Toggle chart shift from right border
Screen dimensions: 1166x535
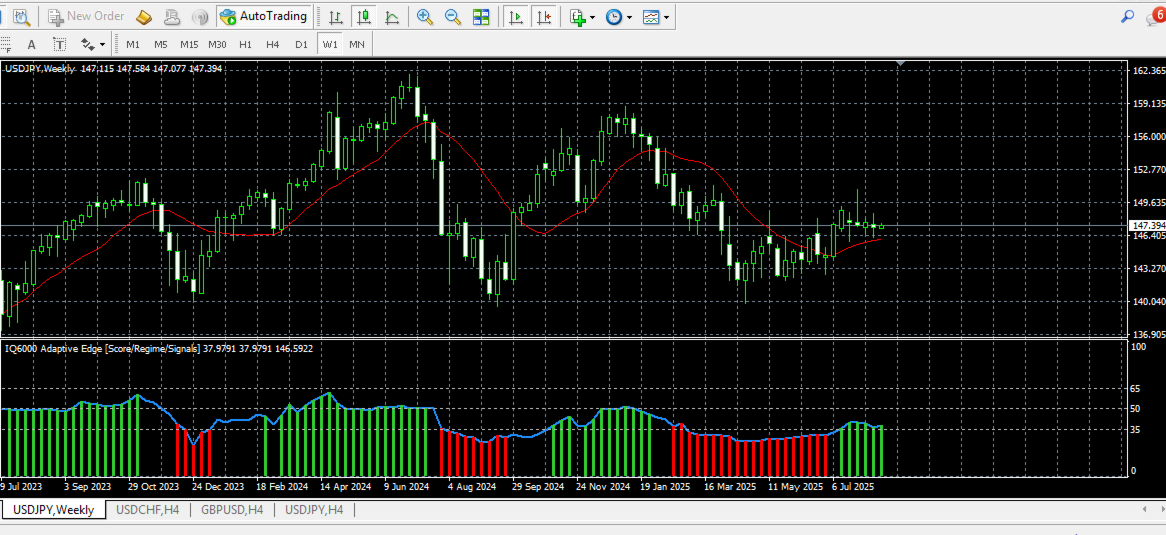(544, 16)
